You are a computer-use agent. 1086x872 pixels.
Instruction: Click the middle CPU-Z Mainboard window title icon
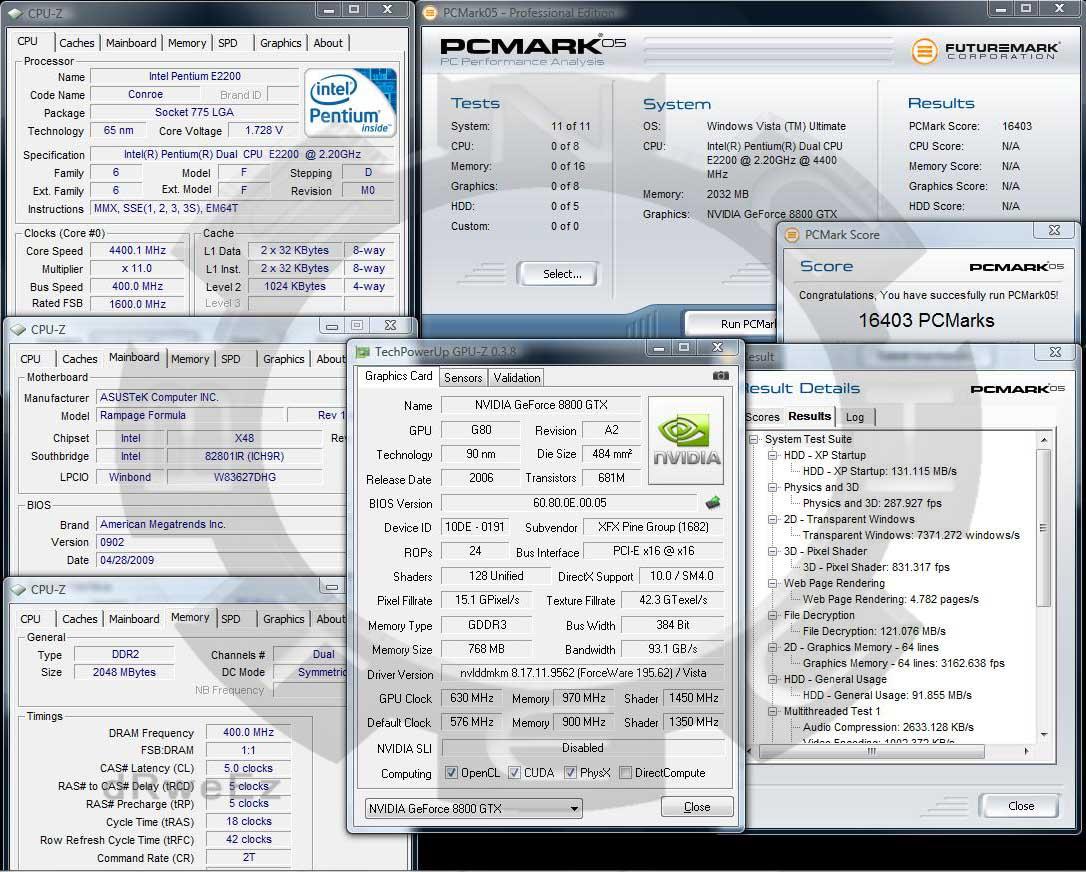pyautogui.click(x=19, y=330)
